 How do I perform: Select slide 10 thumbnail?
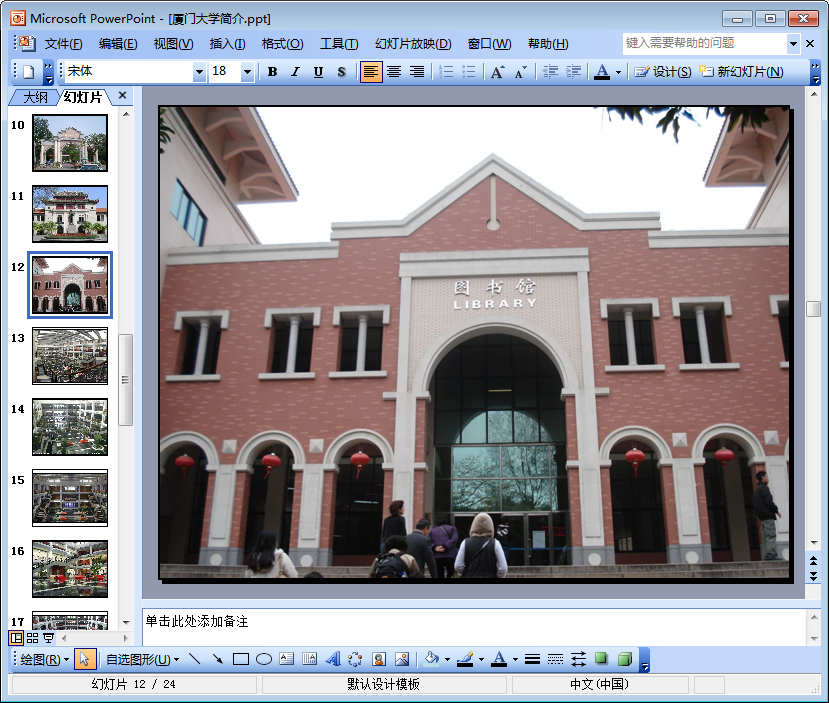click(x=70, y=143)
